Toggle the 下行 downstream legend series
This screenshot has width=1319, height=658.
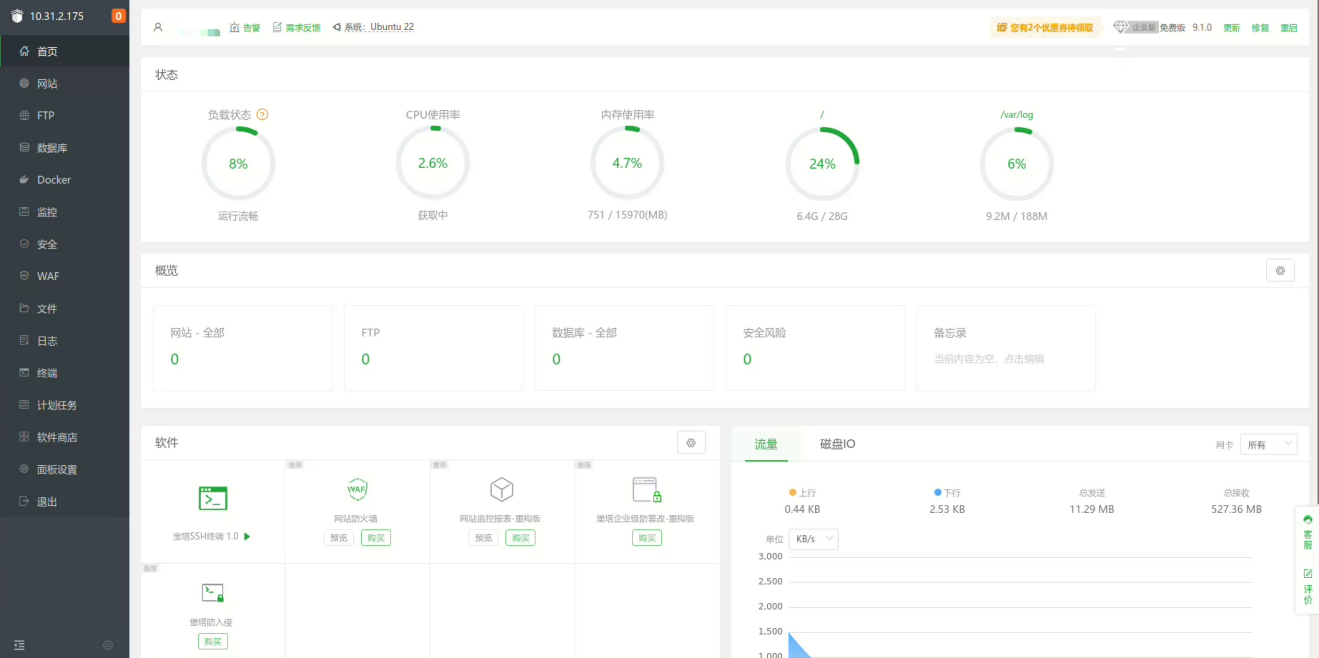coord(947,493)
